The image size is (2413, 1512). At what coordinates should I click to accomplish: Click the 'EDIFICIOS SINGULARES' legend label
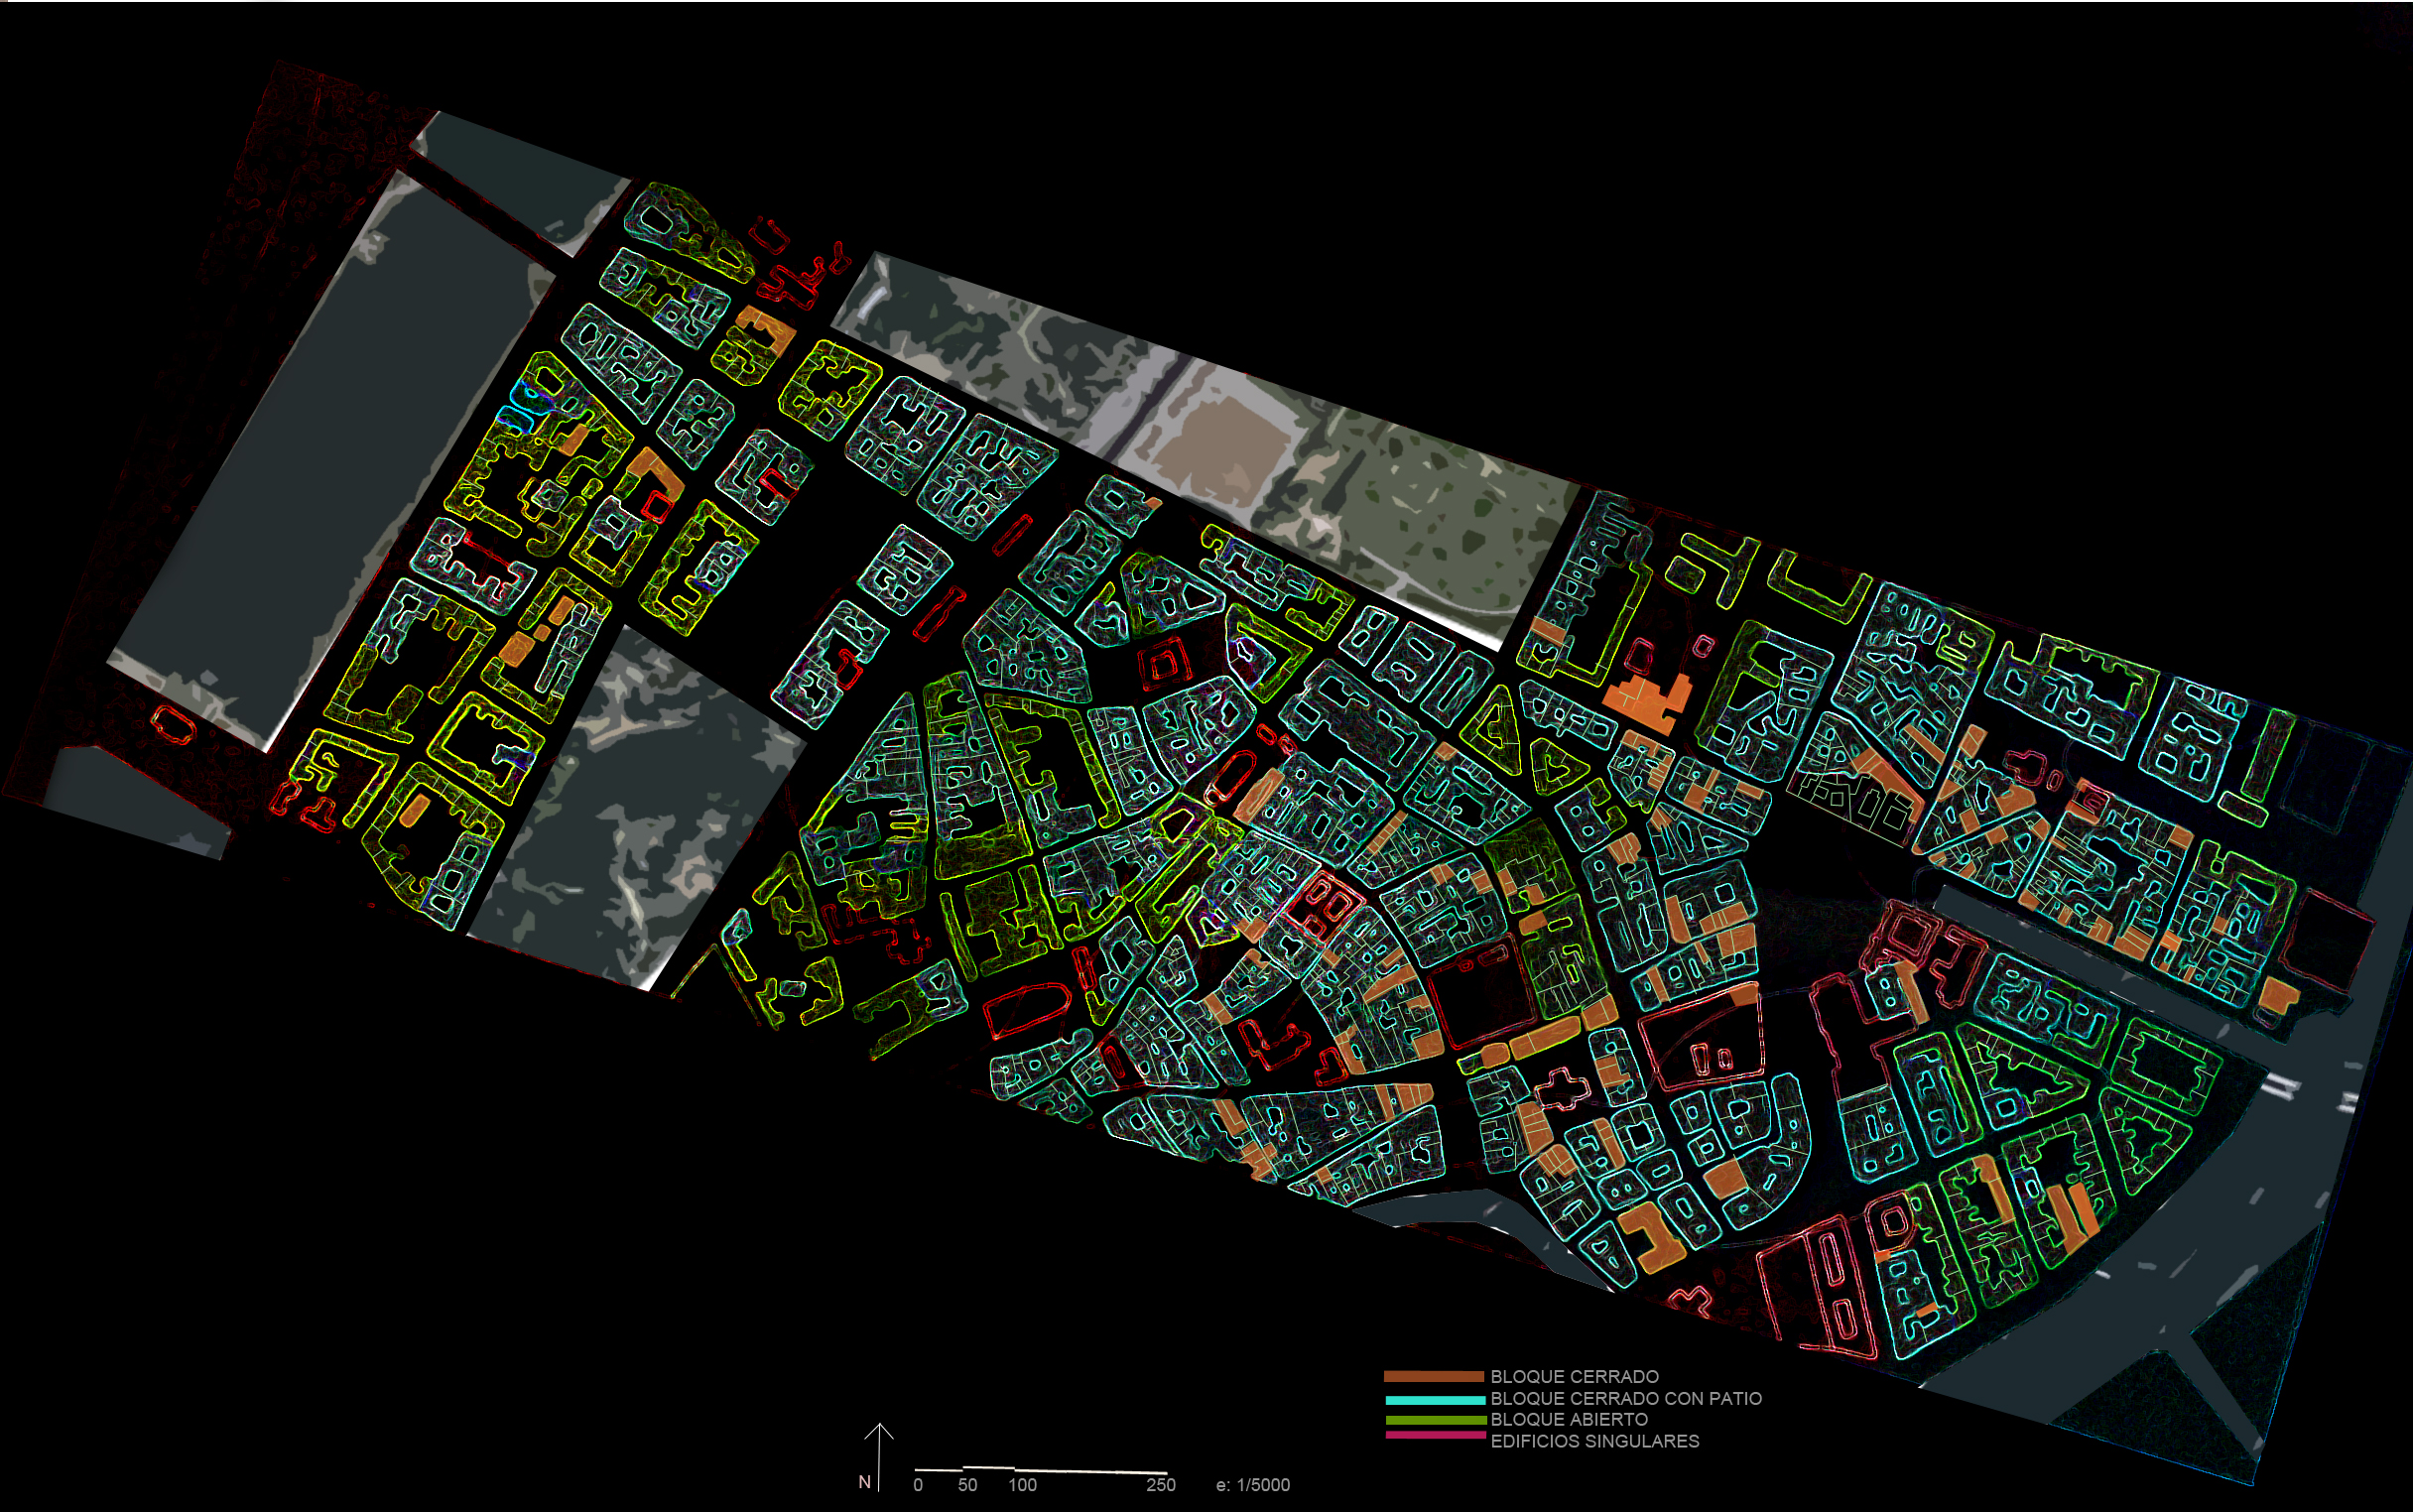click(1595, 1441)
